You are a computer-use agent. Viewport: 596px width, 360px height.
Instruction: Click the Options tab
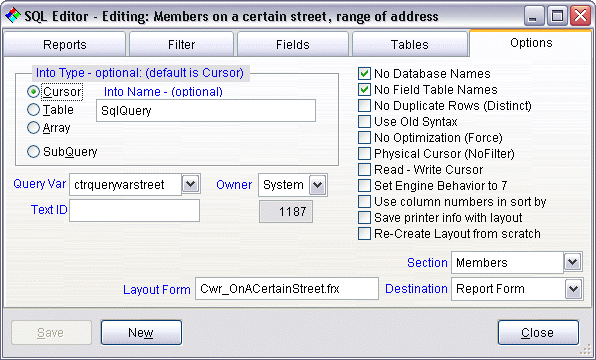[x=531, y=43]
